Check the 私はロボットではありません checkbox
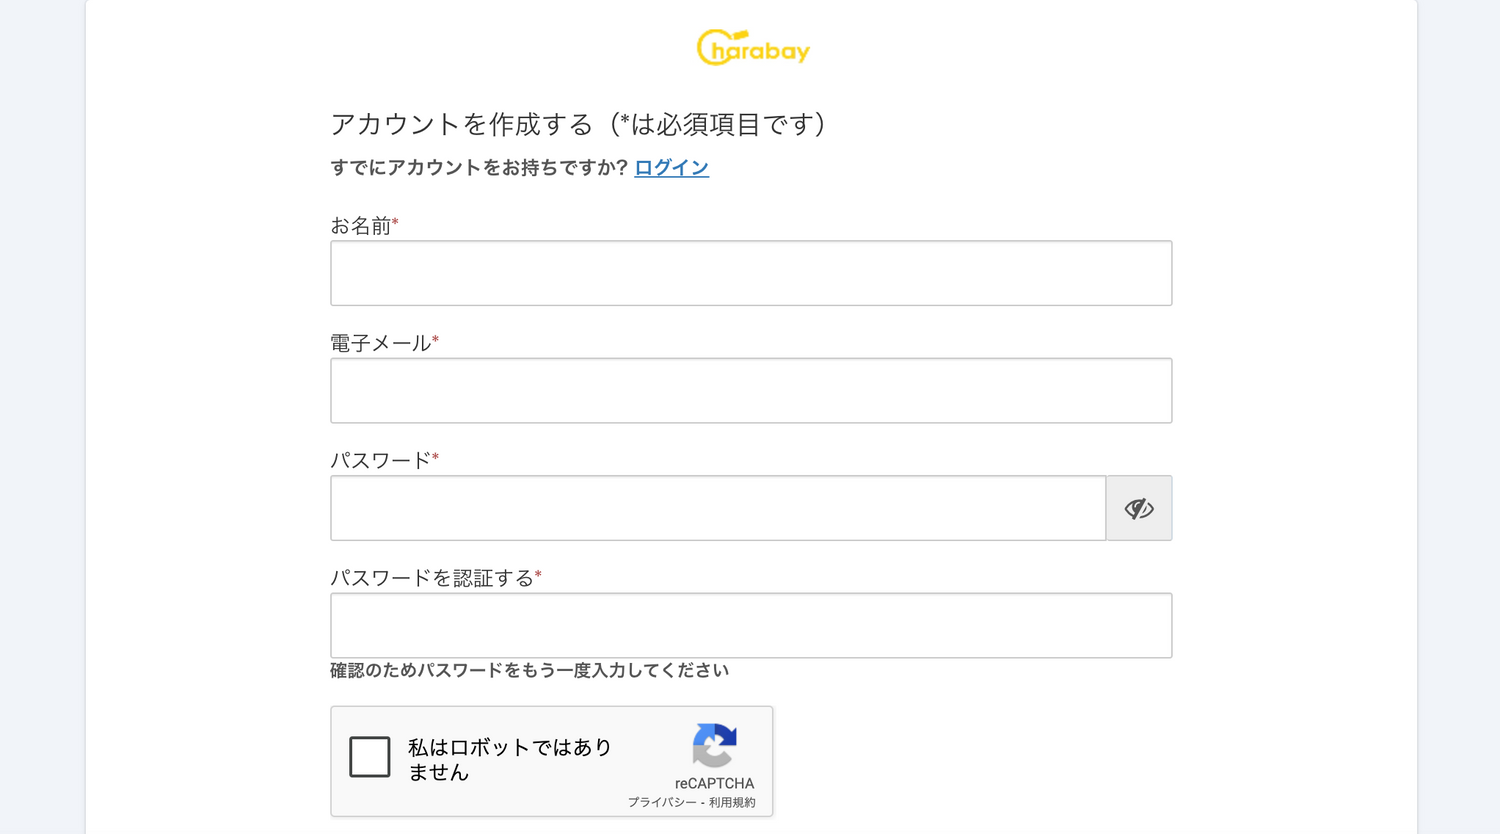1500x834 pixels. point(370,757)
